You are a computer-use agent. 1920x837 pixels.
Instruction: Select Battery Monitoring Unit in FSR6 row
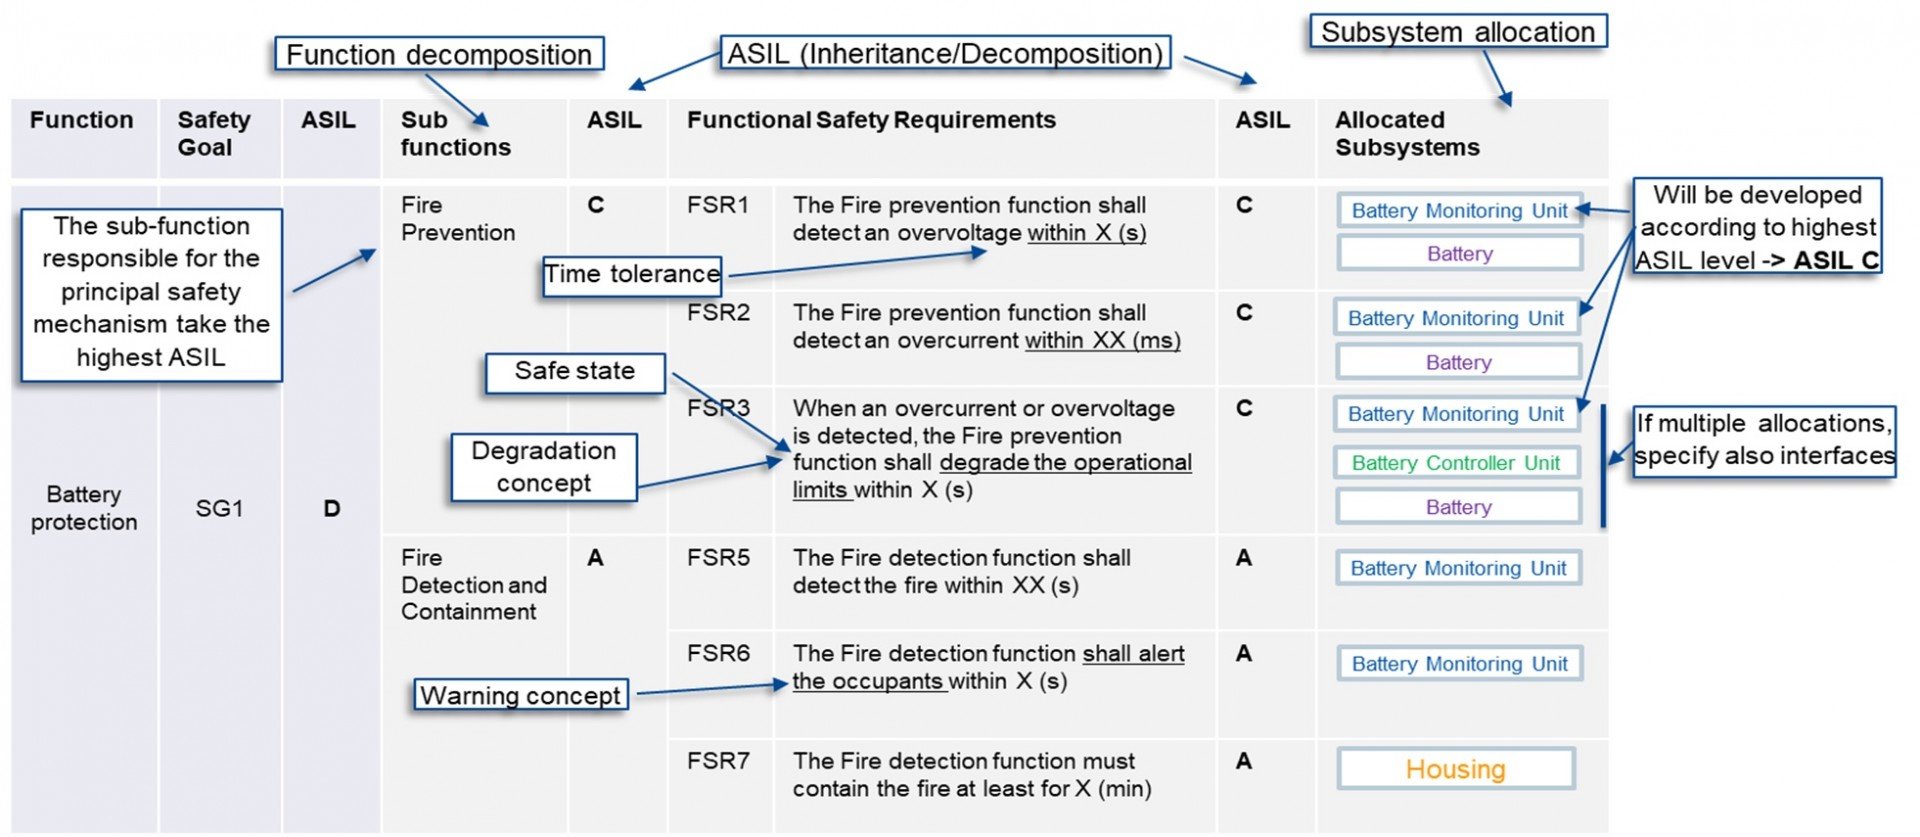pyautogui.click(x=1459, y=664)
